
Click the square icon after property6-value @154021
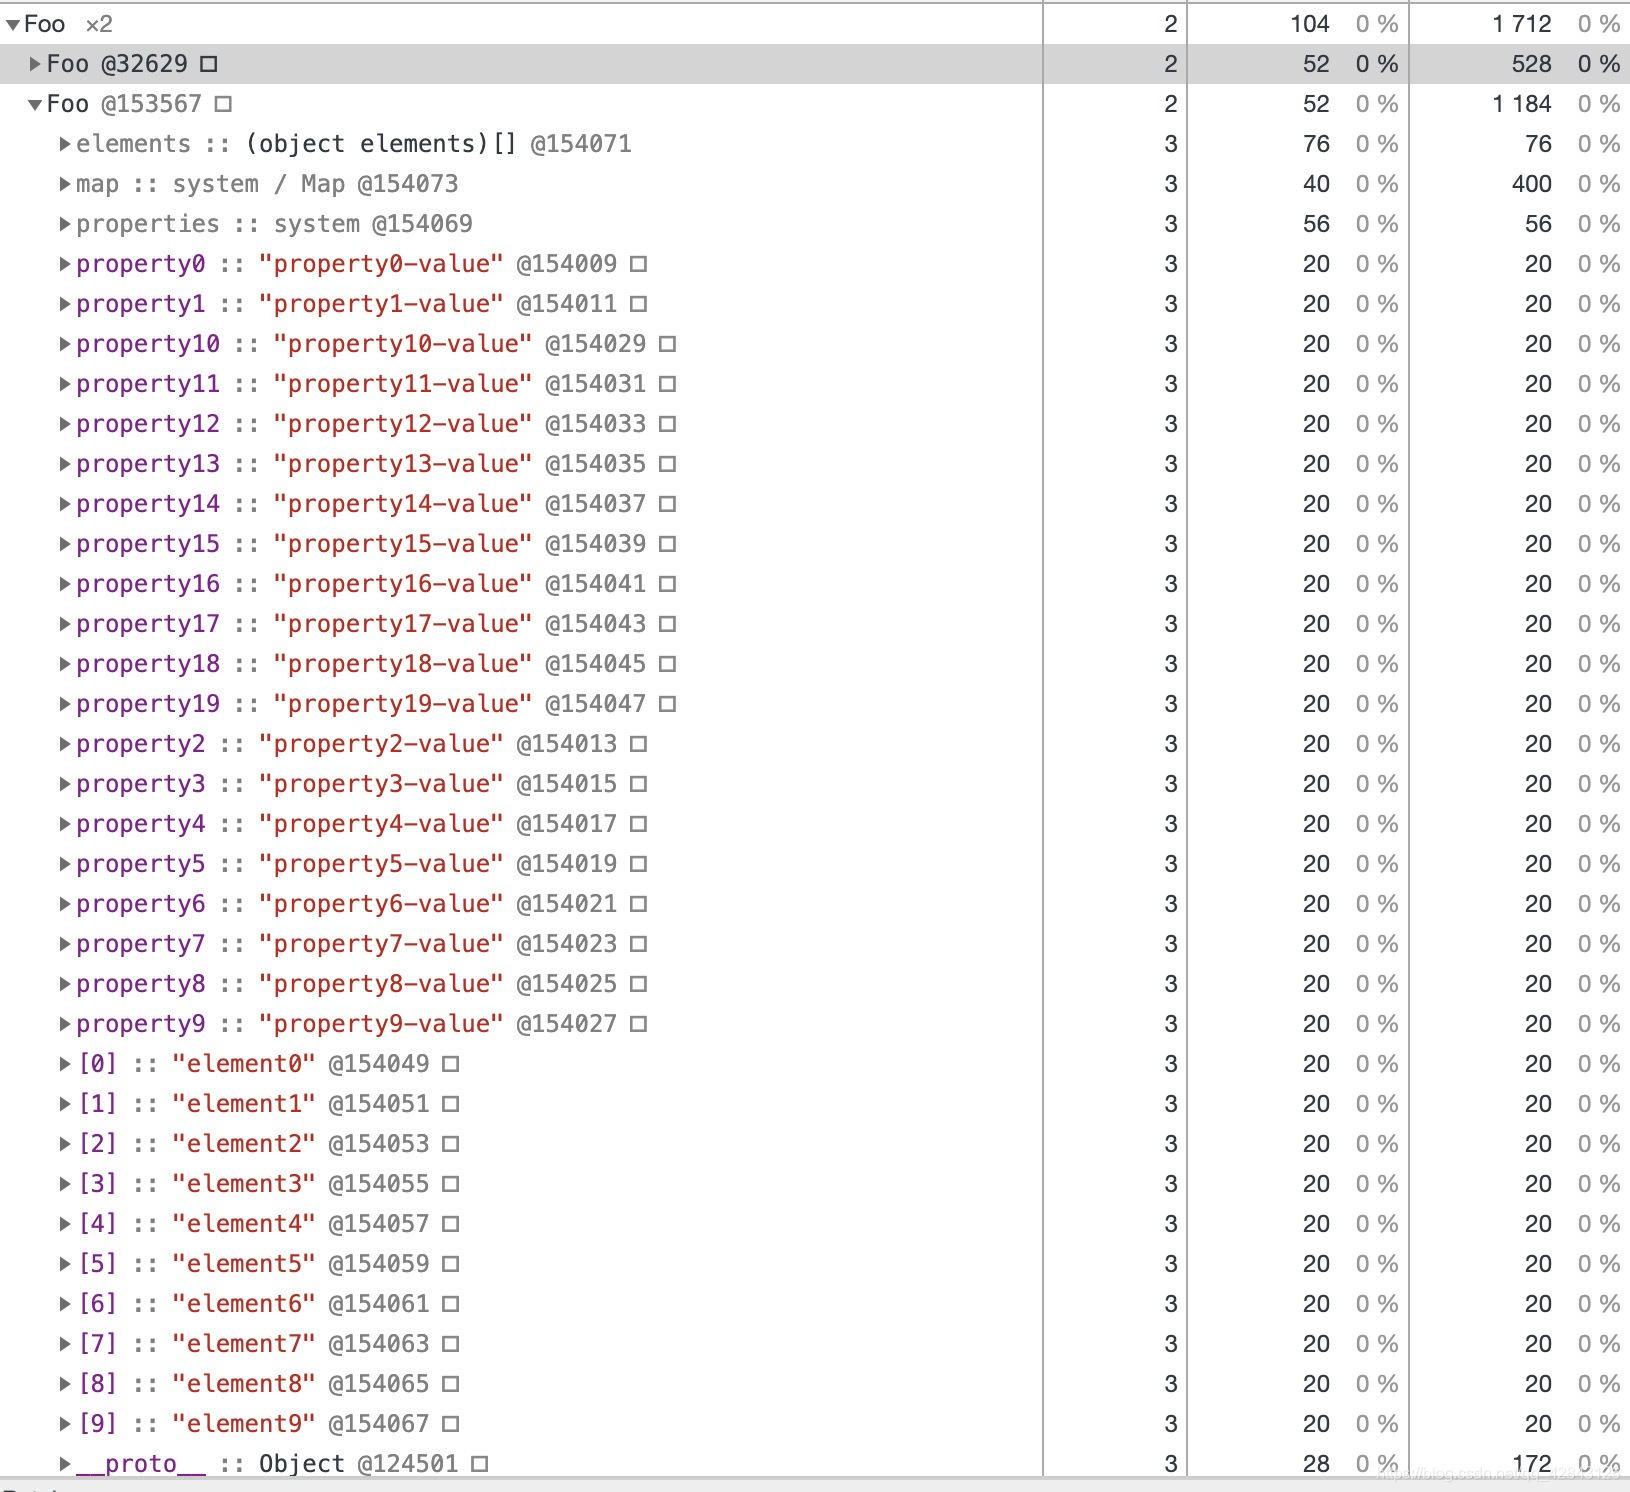[639, 904]
